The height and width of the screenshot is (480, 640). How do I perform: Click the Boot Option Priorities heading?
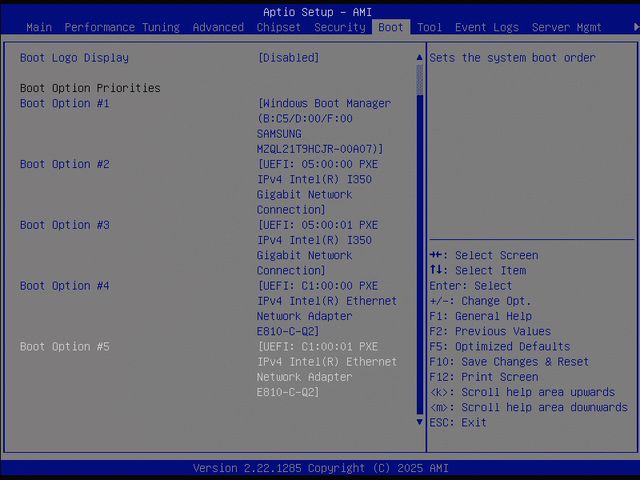(x=90, y=88)
